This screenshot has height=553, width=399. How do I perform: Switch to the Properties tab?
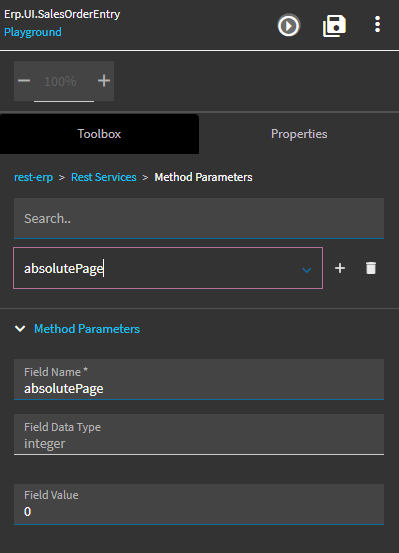(299, 134)
